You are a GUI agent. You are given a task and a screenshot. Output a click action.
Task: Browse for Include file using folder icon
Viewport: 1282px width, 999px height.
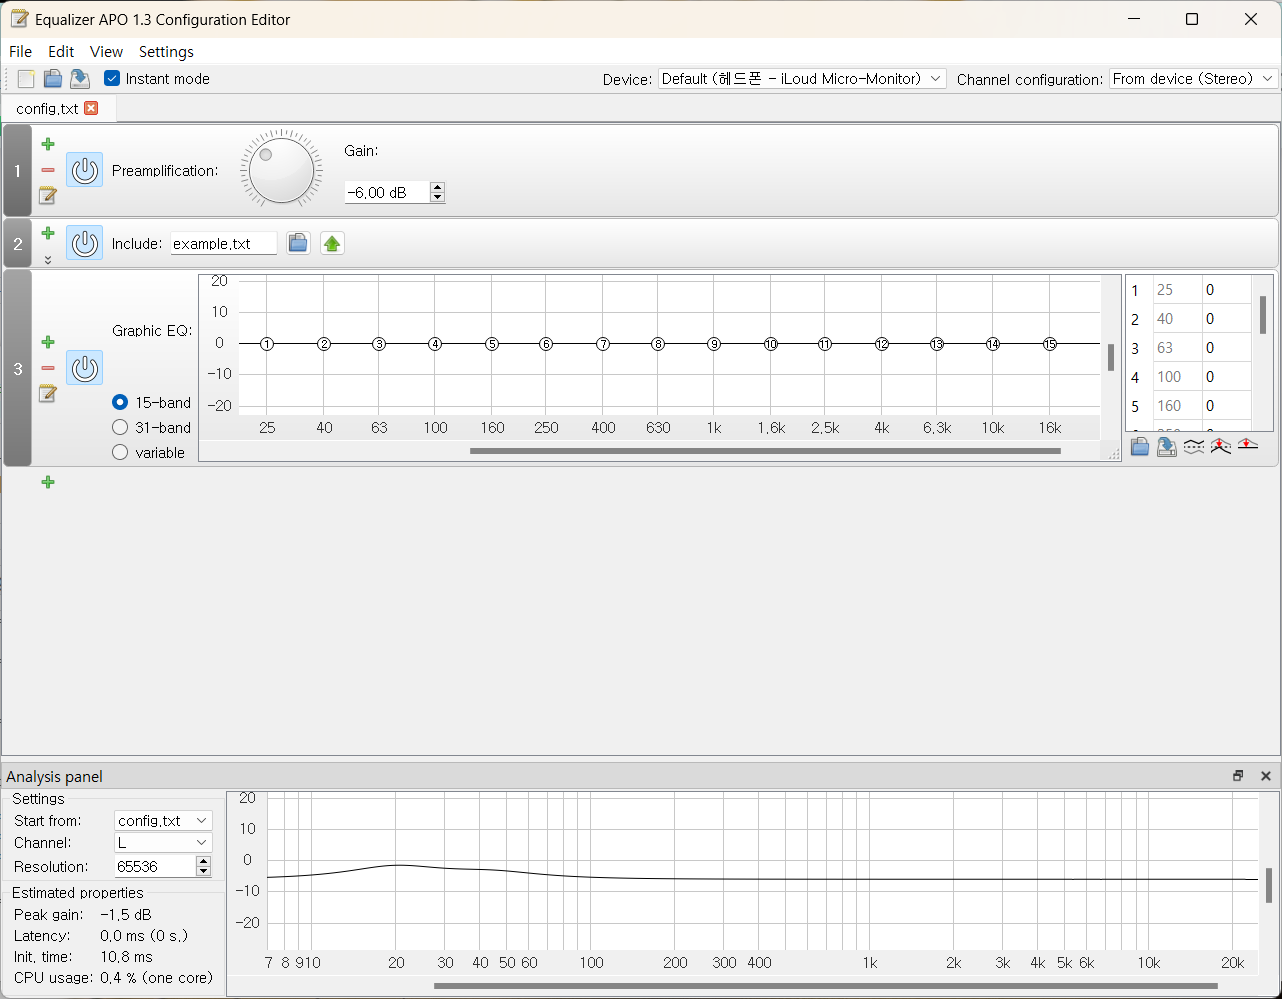297,243
